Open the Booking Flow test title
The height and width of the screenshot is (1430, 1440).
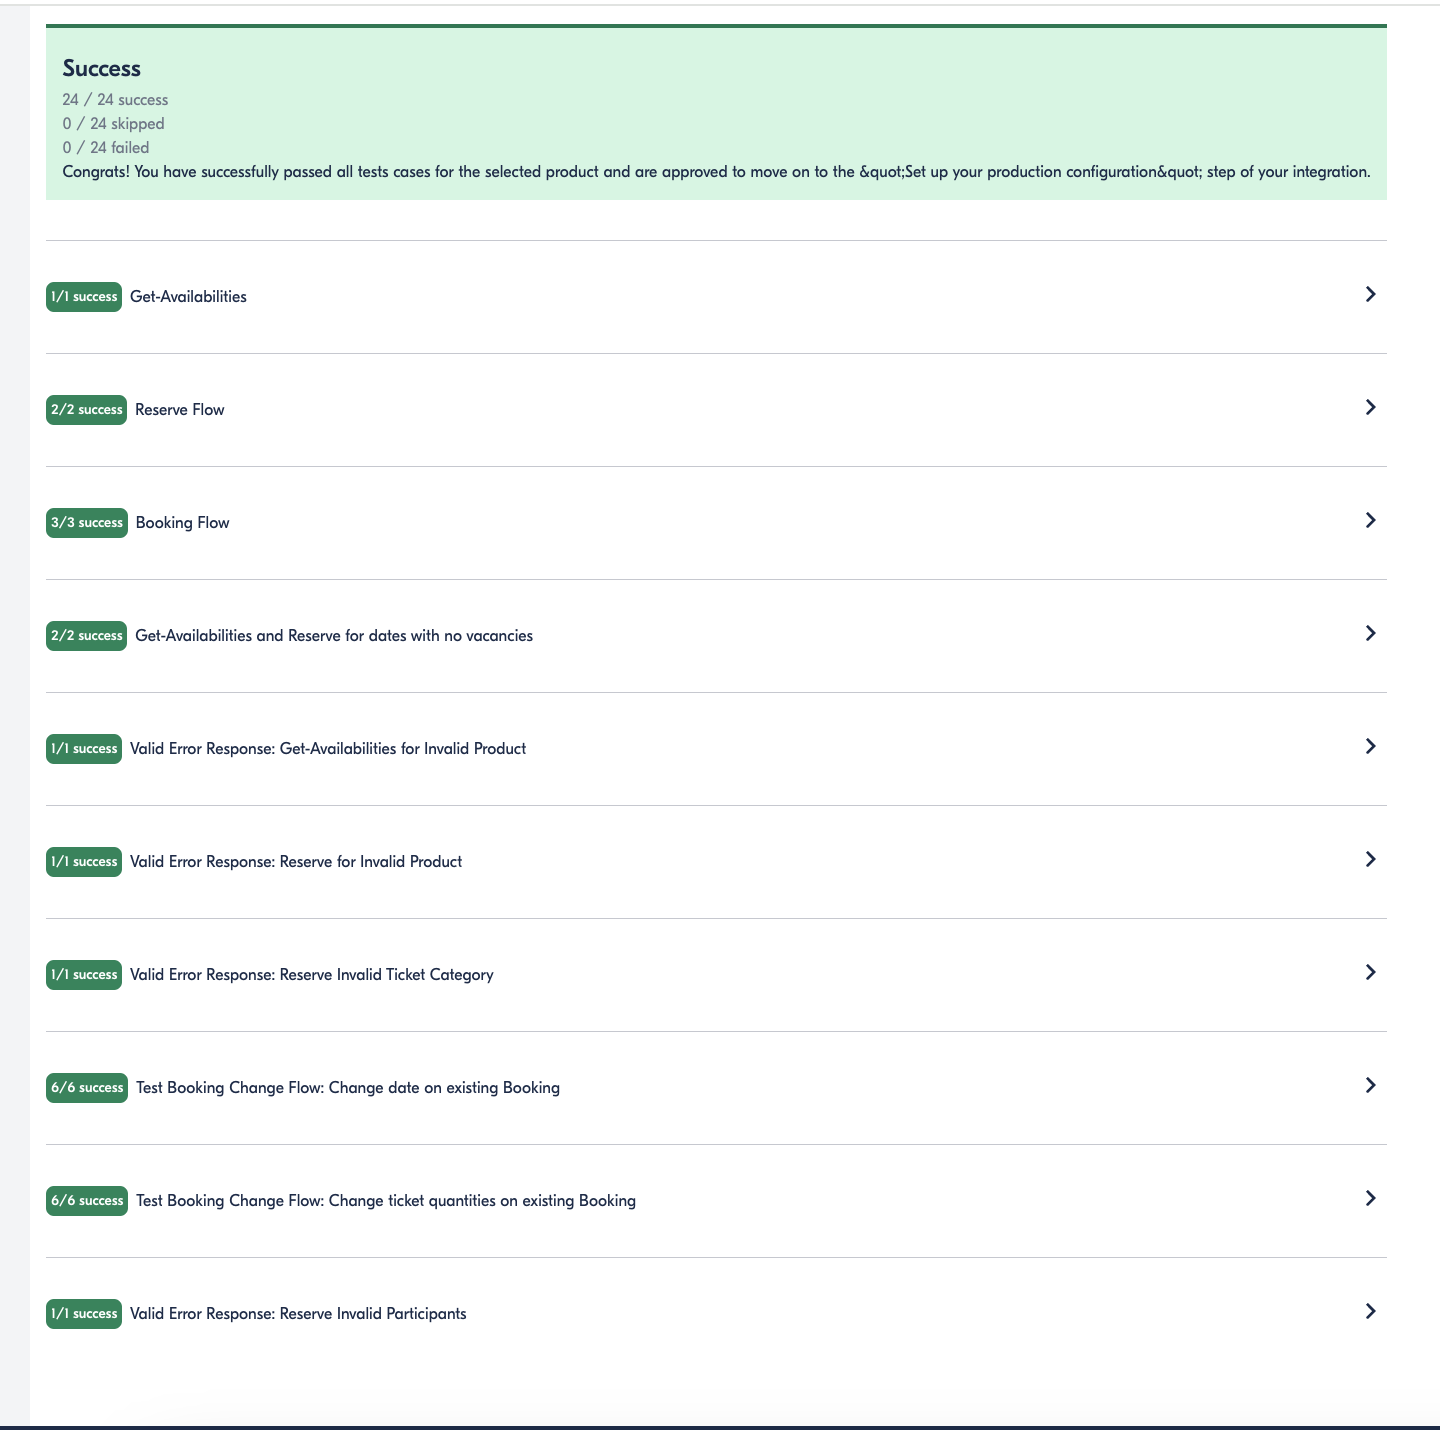(x=183, y=523)
